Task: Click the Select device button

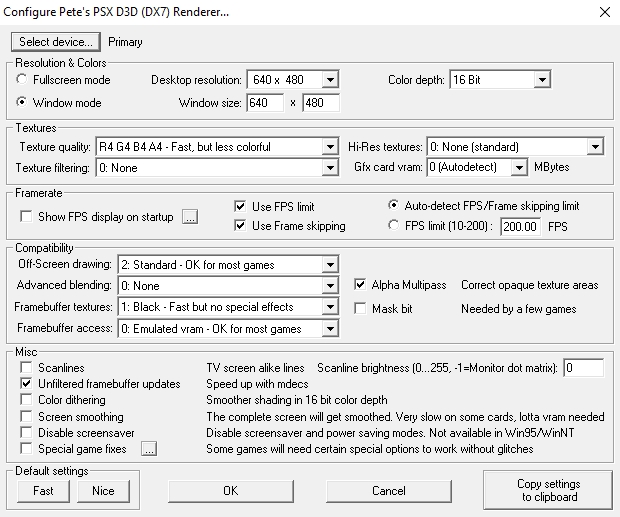Action: [x=56, y=42]
